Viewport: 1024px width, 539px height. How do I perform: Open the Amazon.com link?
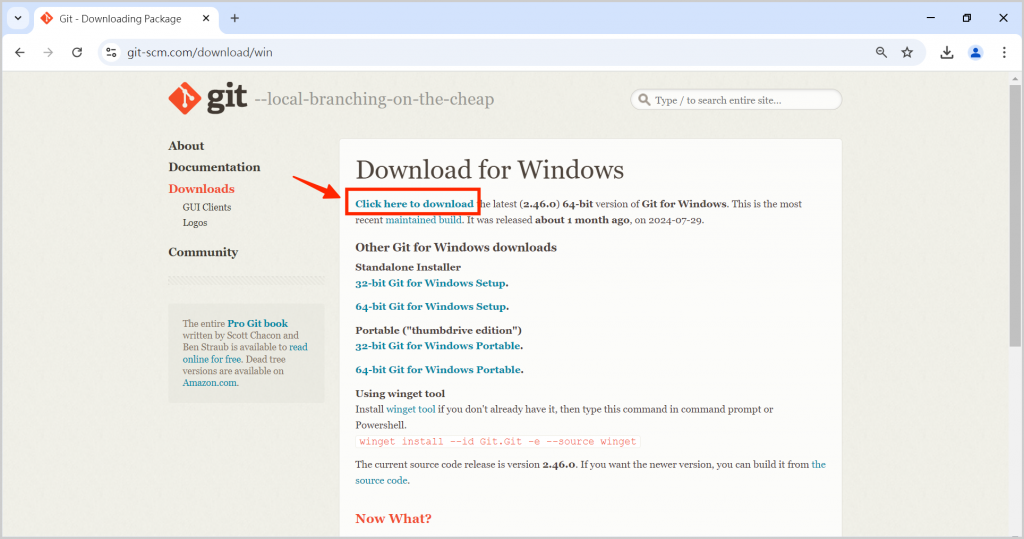[209, 383]
